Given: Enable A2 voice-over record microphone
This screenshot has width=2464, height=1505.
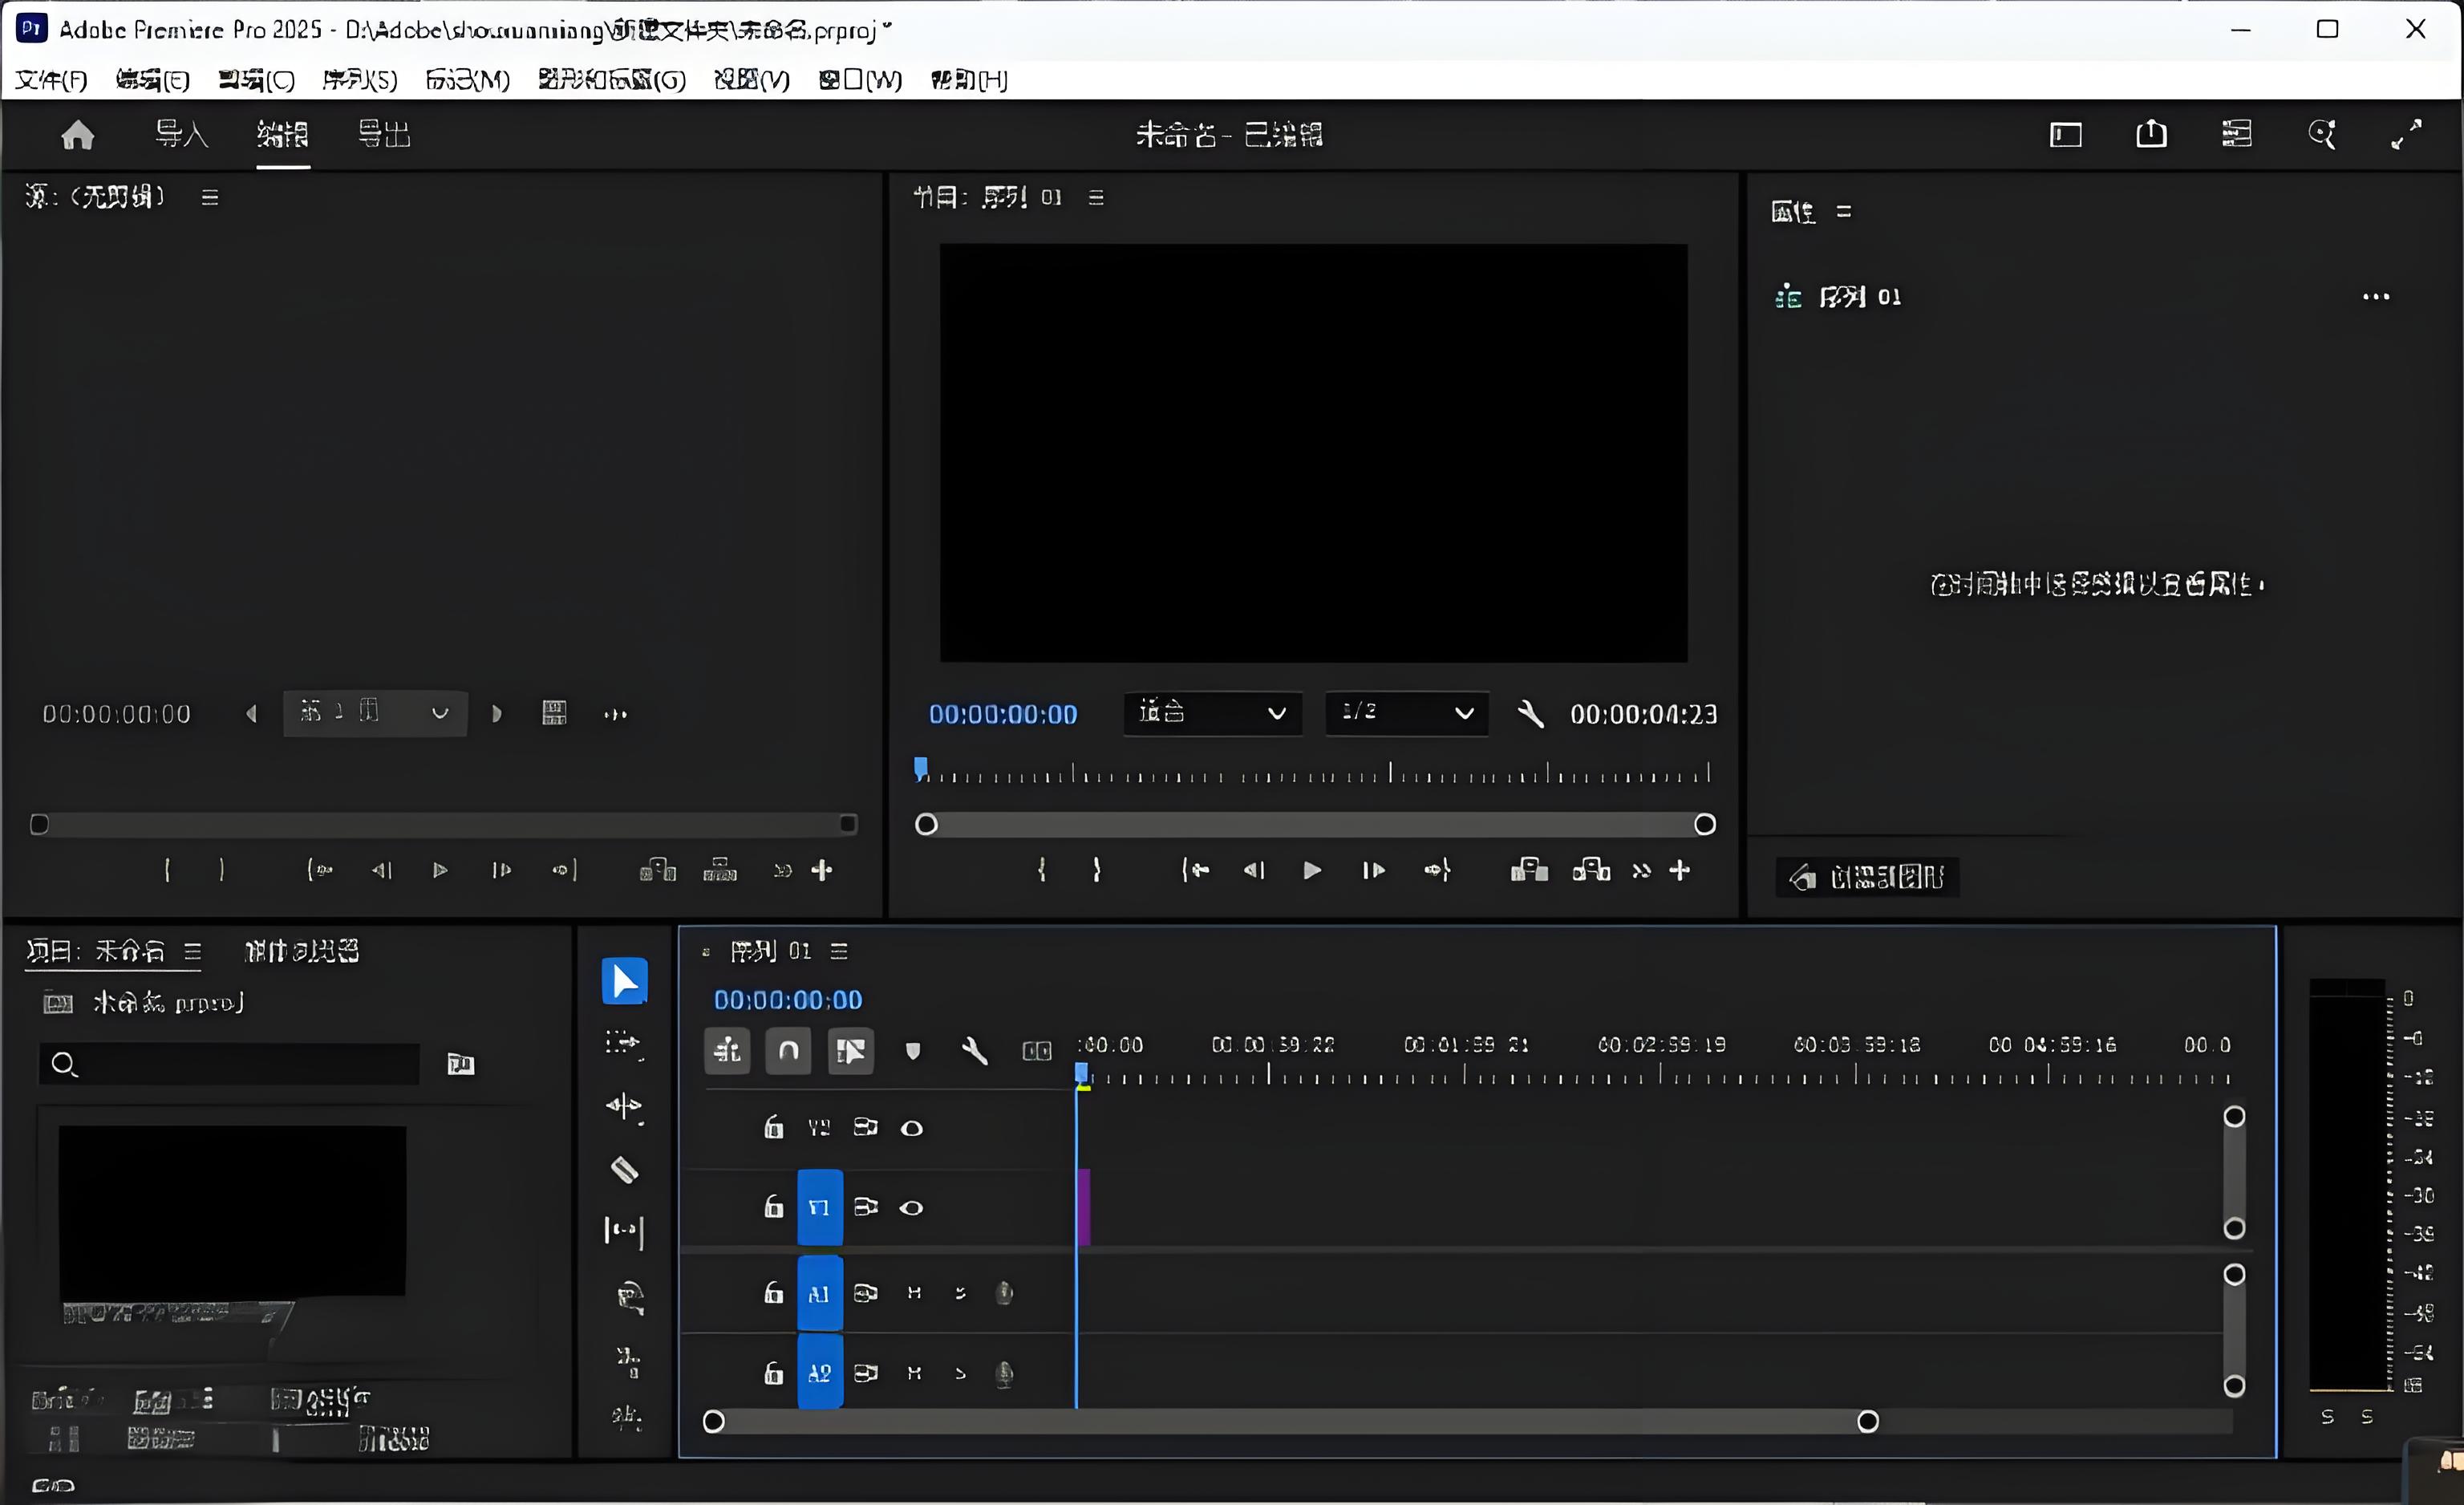Looking at the screenshot, I should click(1005, 1374).
